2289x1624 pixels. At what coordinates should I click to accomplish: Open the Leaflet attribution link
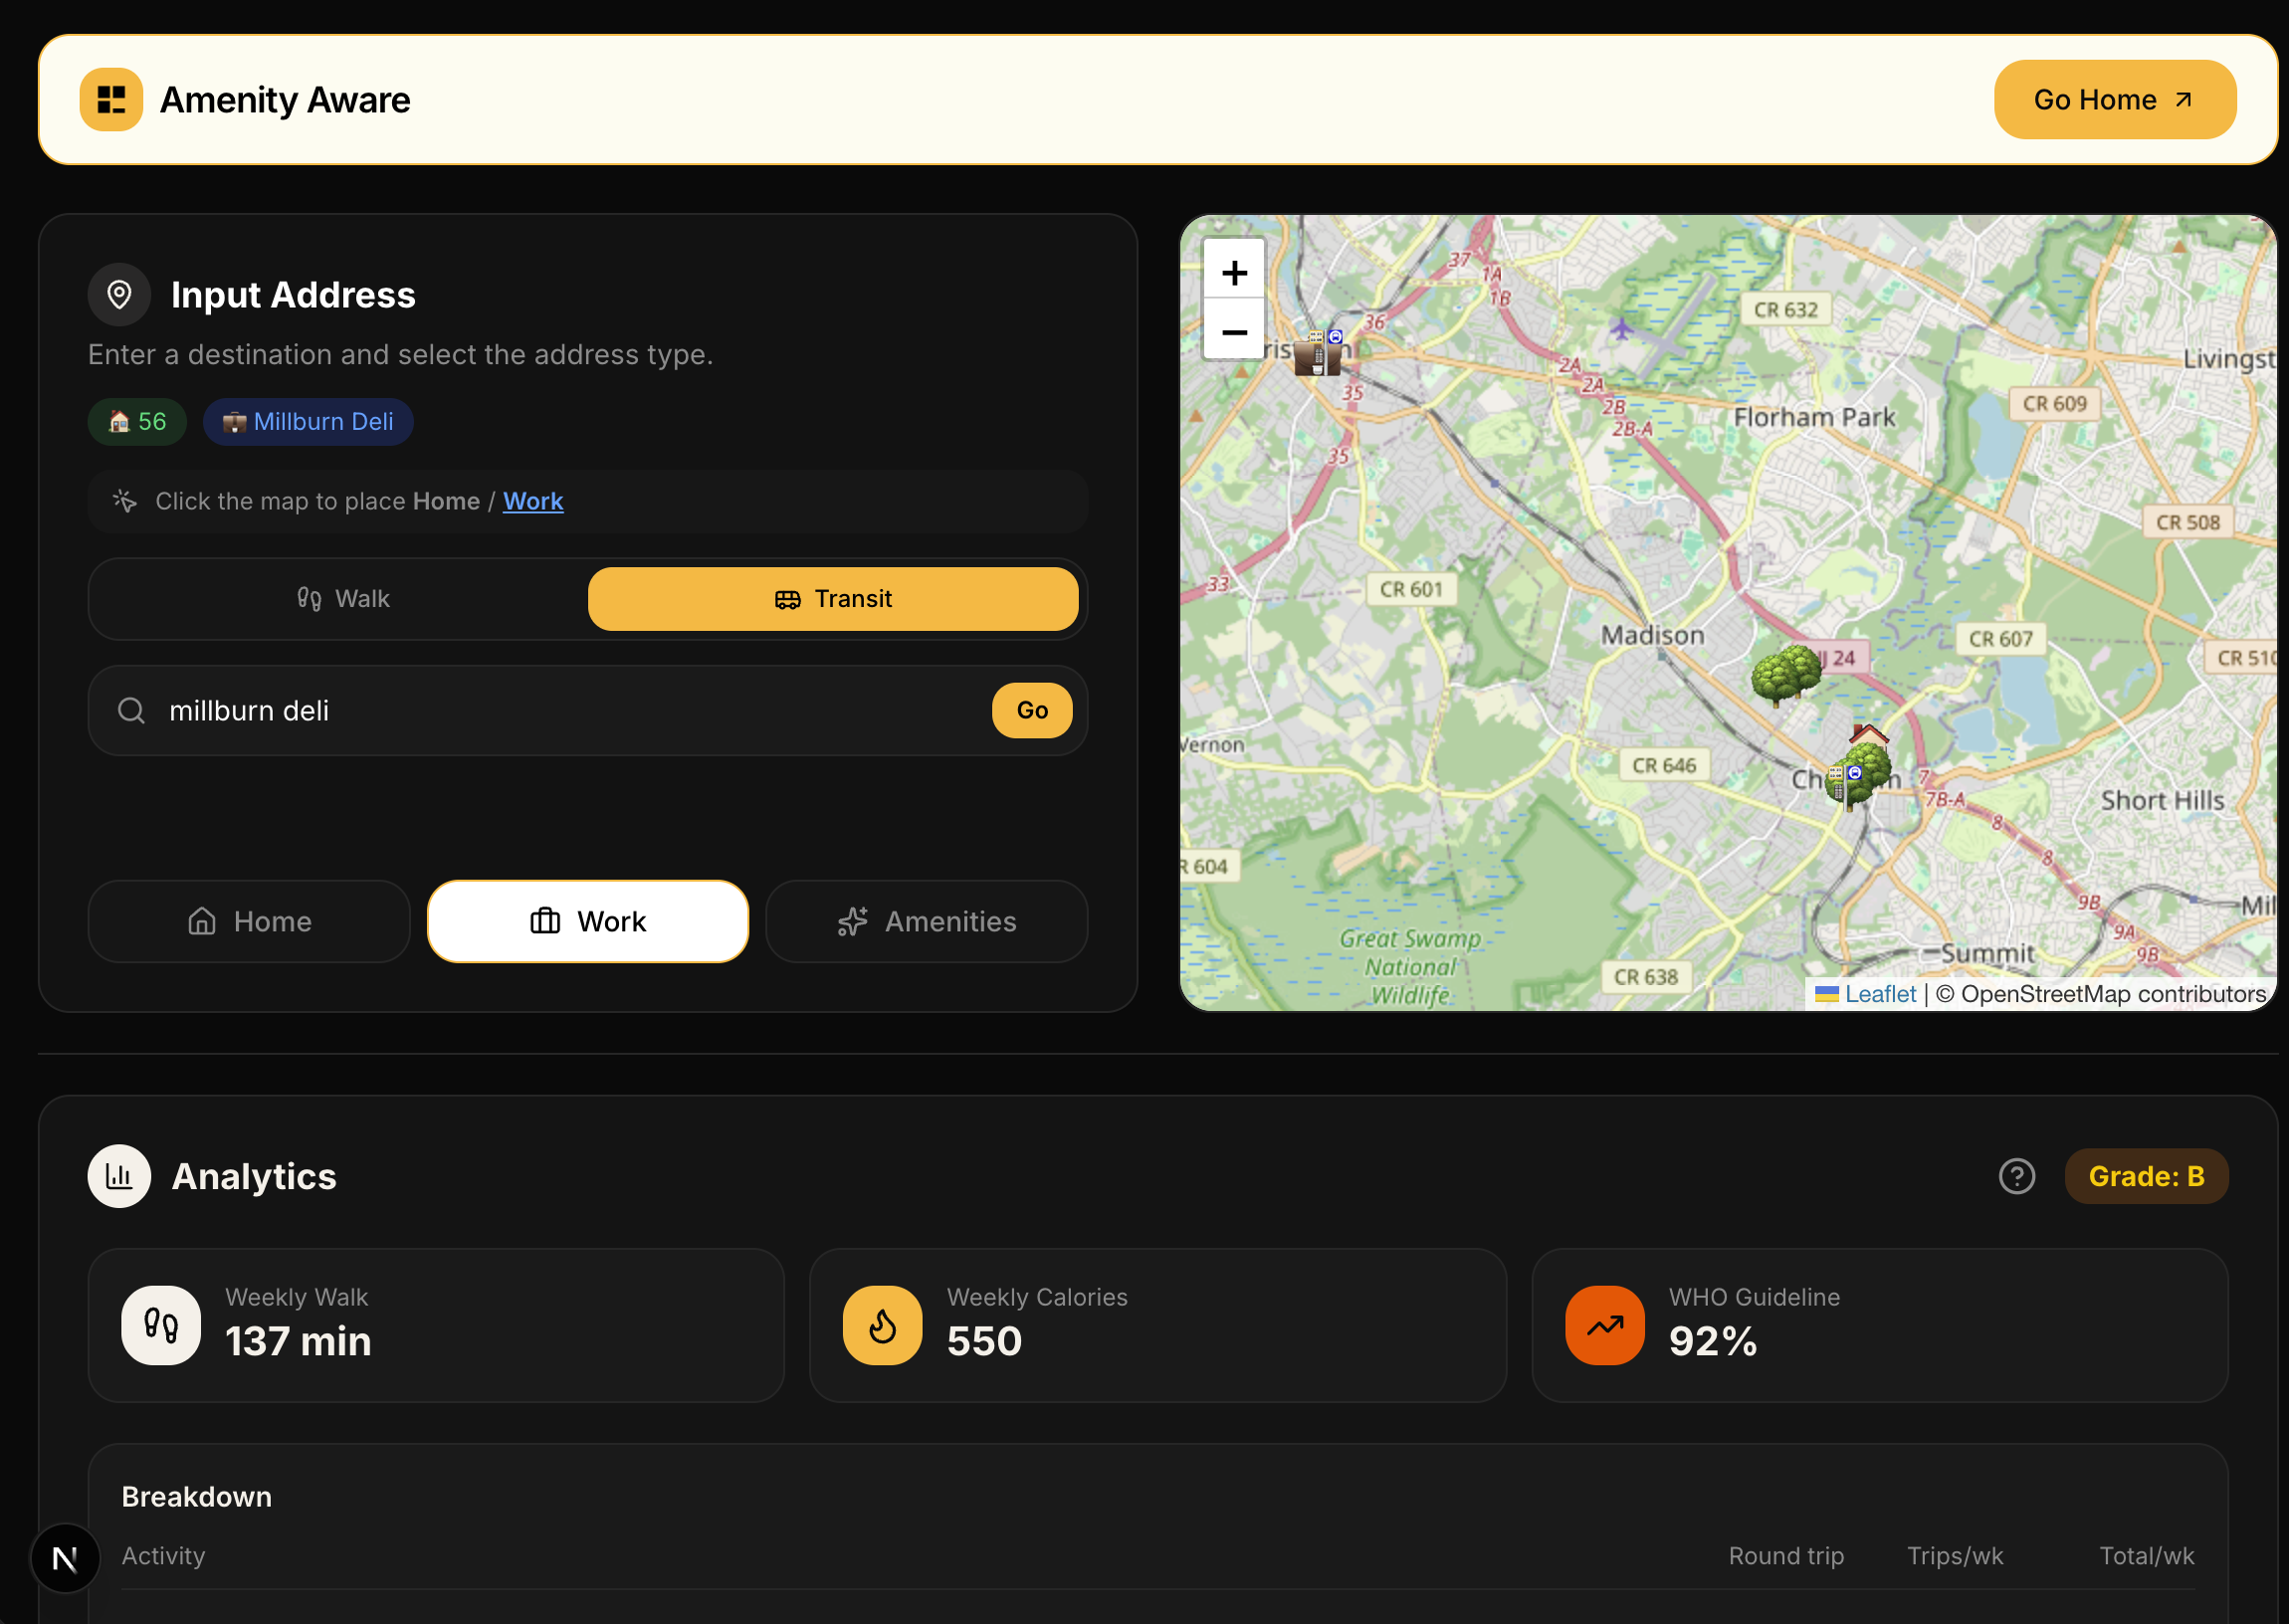pyautogui.click(x=1879, y=993)
